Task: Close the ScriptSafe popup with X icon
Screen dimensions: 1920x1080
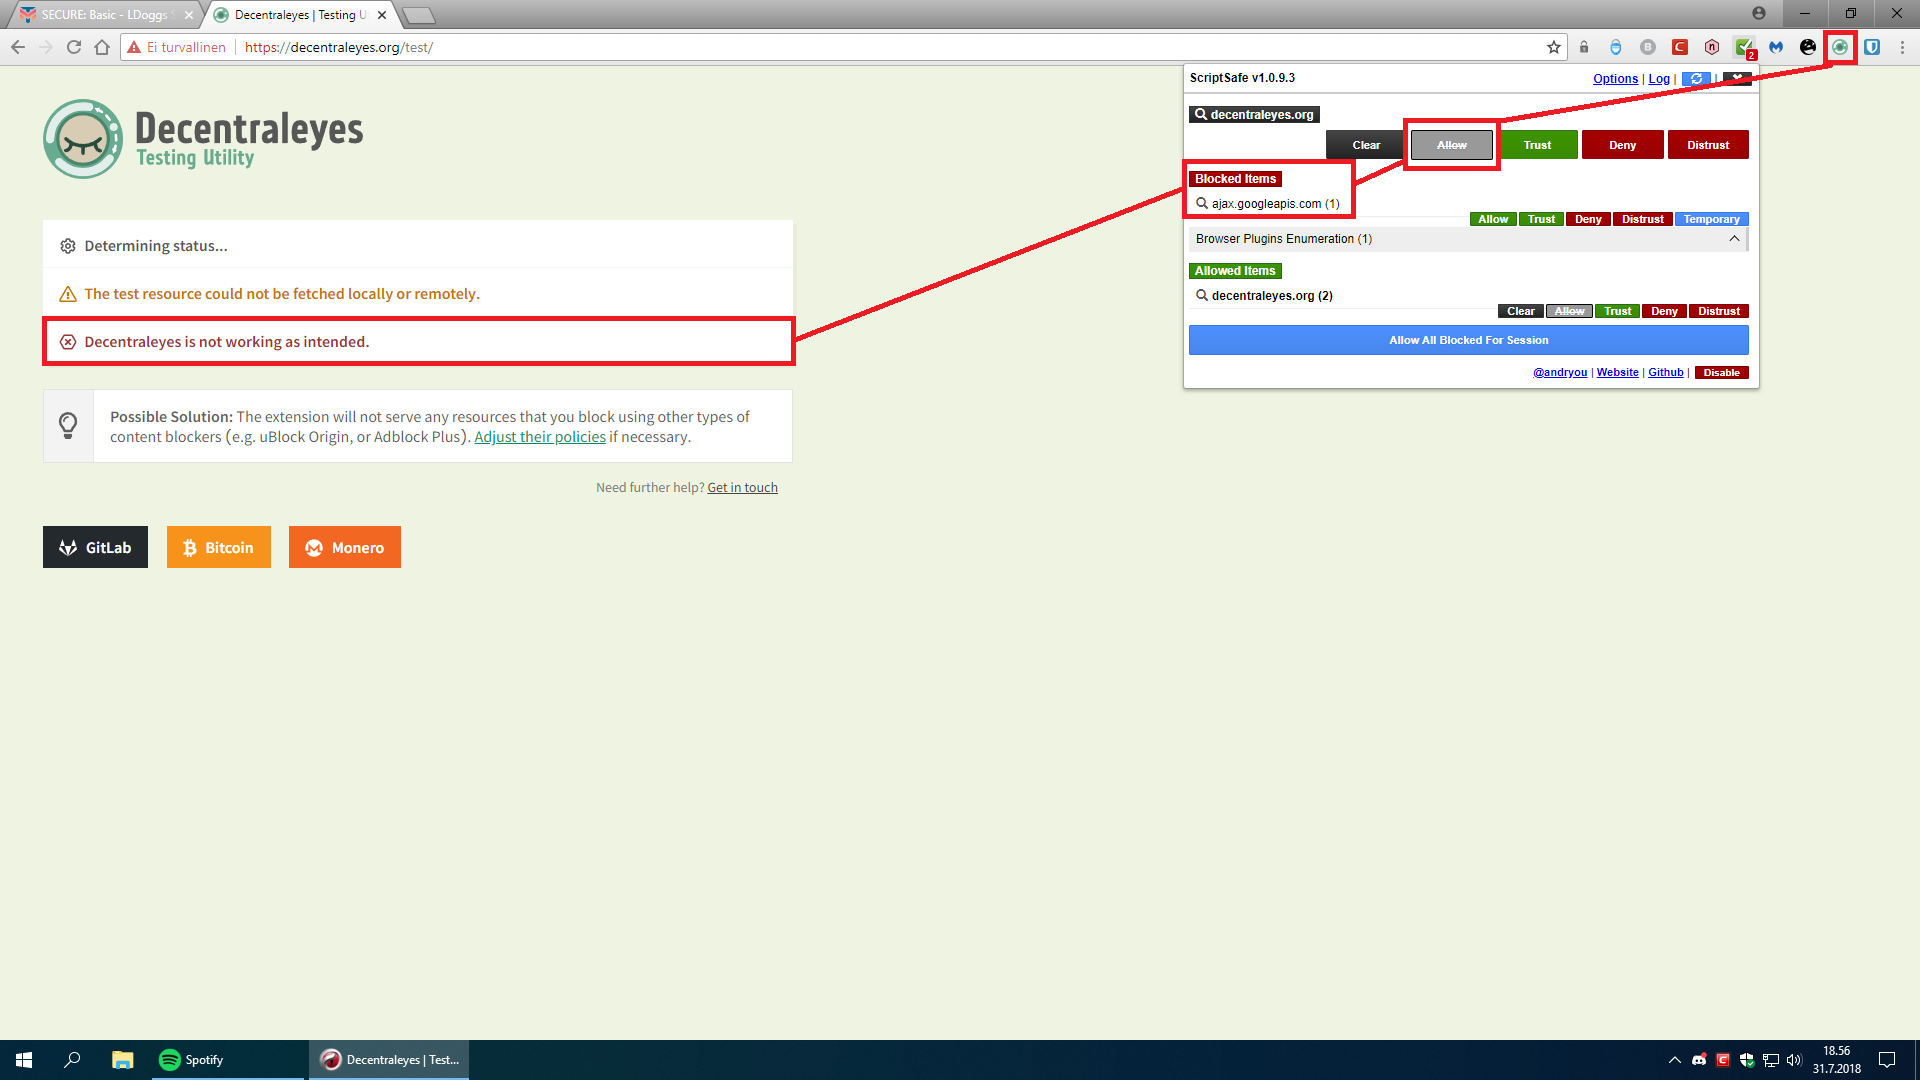Action: point(1737,78)
